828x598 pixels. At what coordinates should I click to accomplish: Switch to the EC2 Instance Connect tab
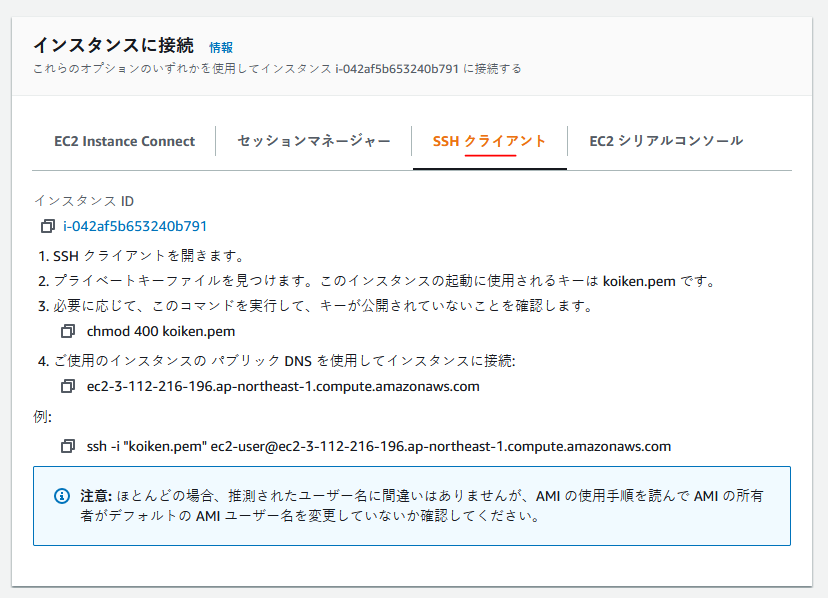point(124,141)
